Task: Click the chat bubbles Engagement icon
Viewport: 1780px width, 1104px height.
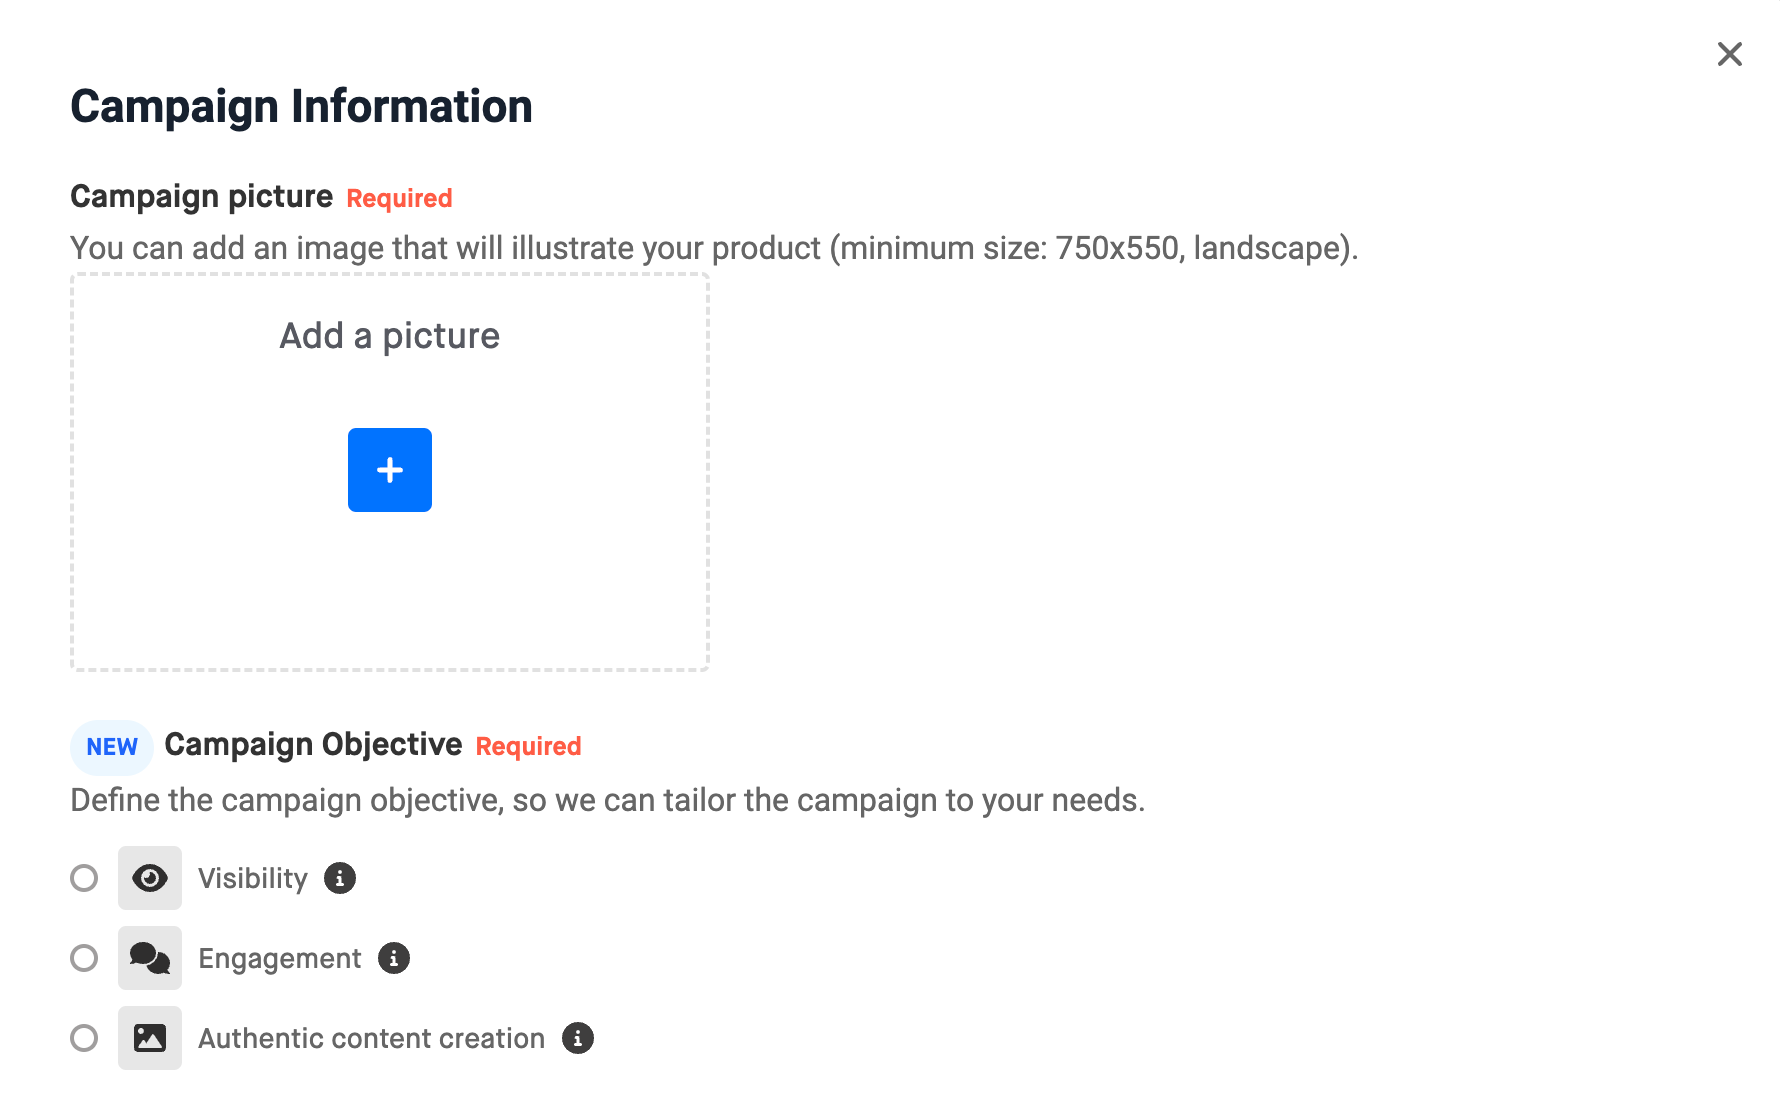Action: tap(150, 958)
